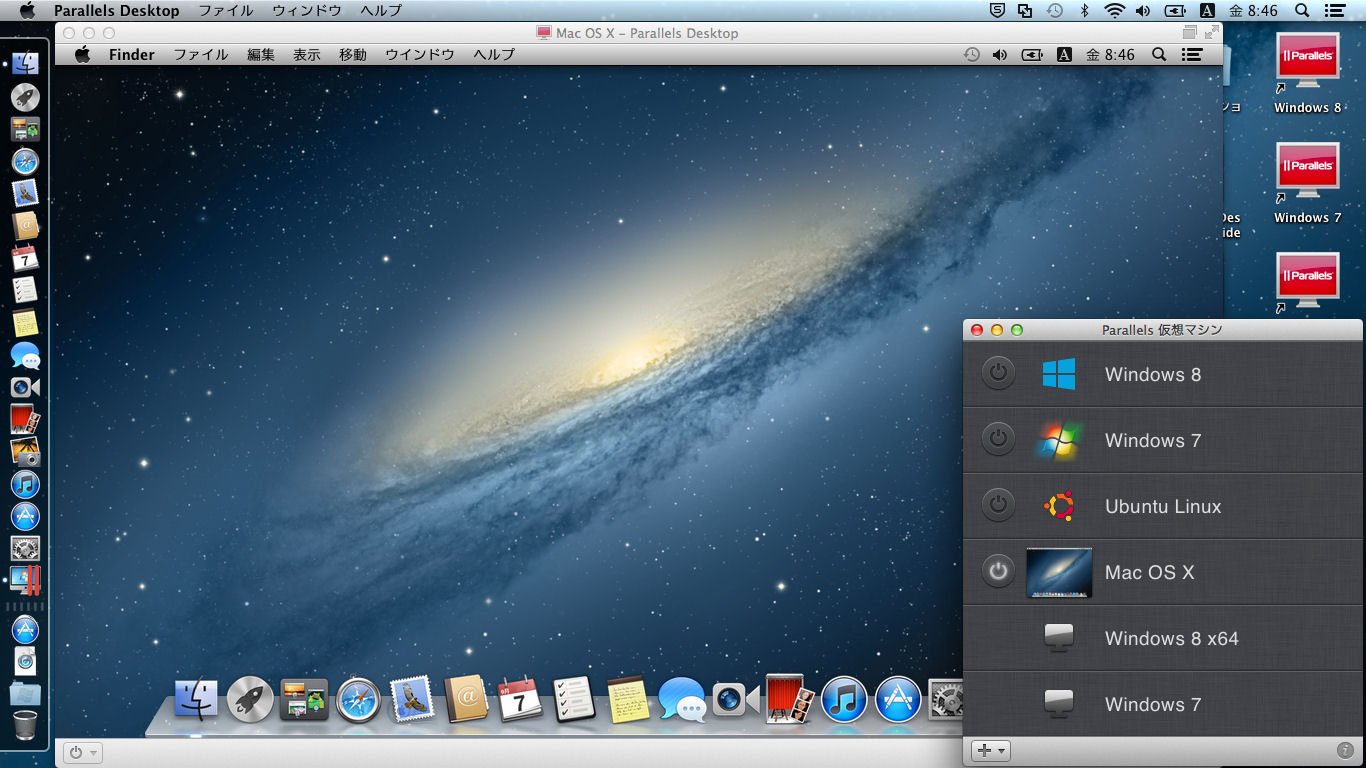Open Mail in the guest VM Dock

pyautogui.click(x=412, y=699)
